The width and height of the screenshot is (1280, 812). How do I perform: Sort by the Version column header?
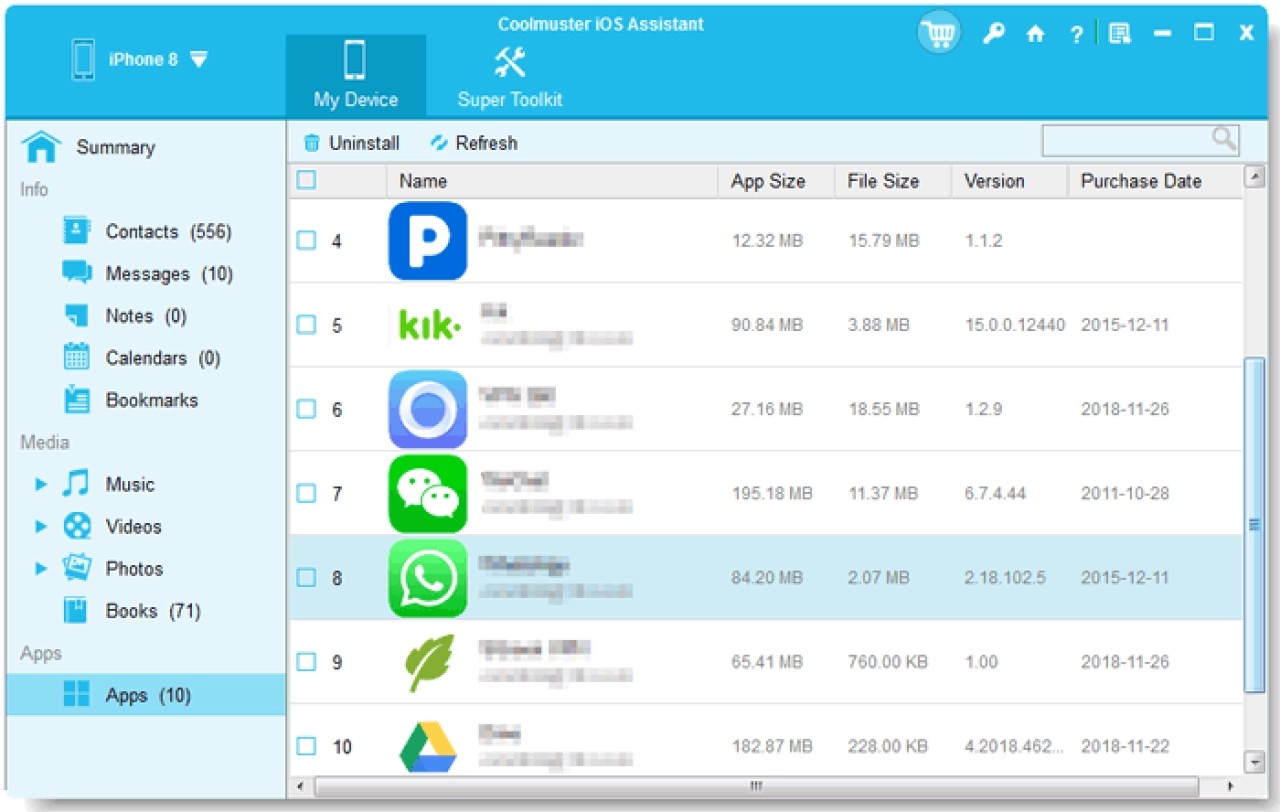[x=1010, y=181]
